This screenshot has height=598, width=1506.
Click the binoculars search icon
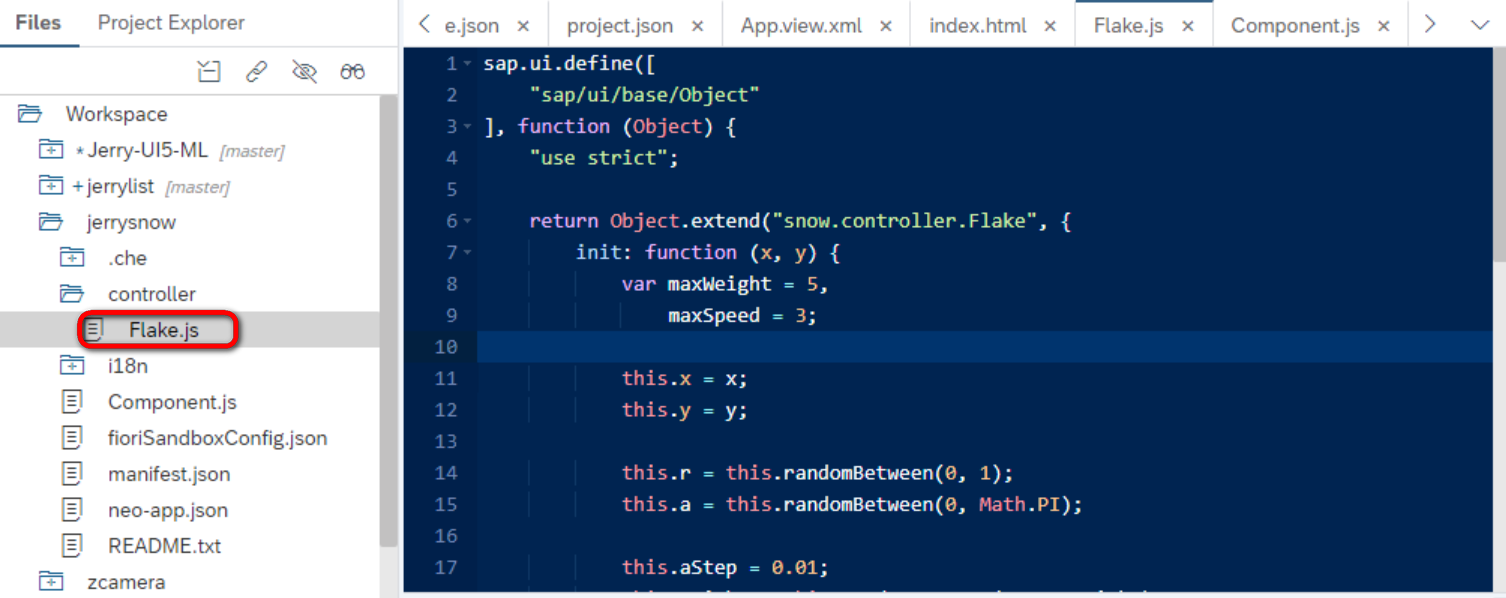(x=352, y=71)
